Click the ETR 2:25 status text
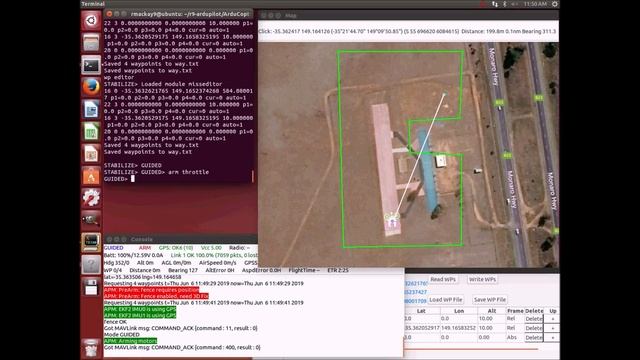640x360 pixels. [338, 270]
